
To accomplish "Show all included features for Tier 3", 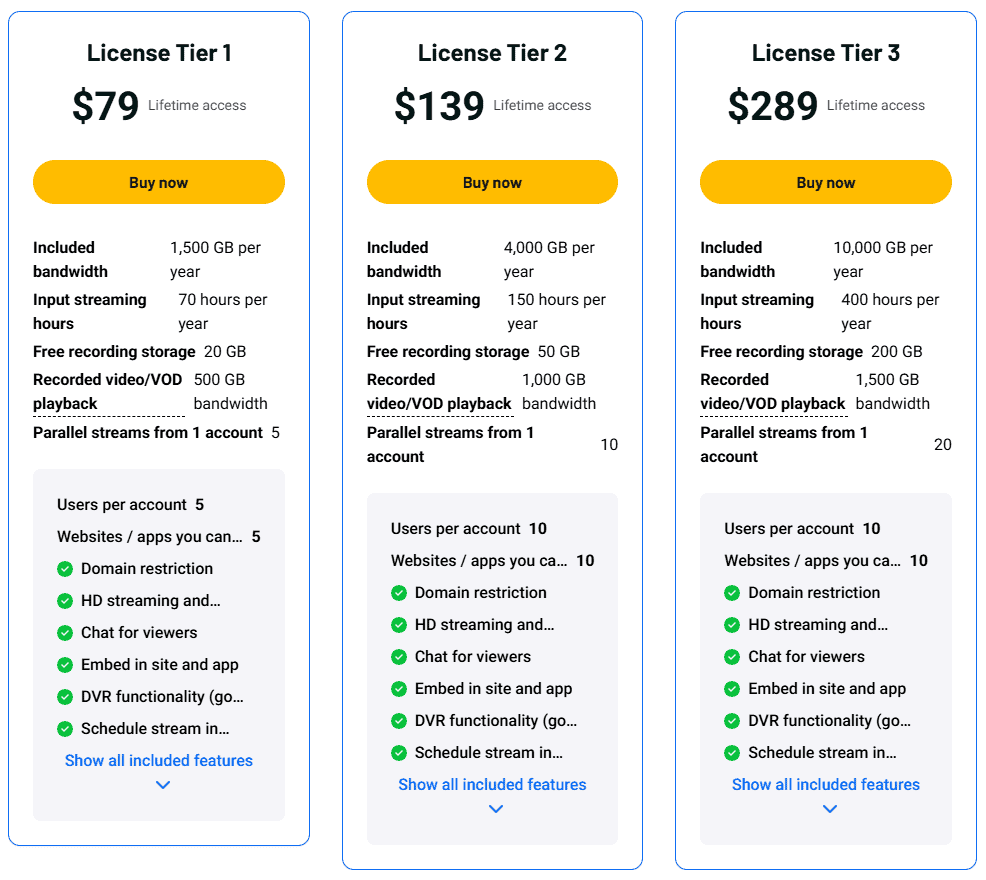I will coord(826,784).
